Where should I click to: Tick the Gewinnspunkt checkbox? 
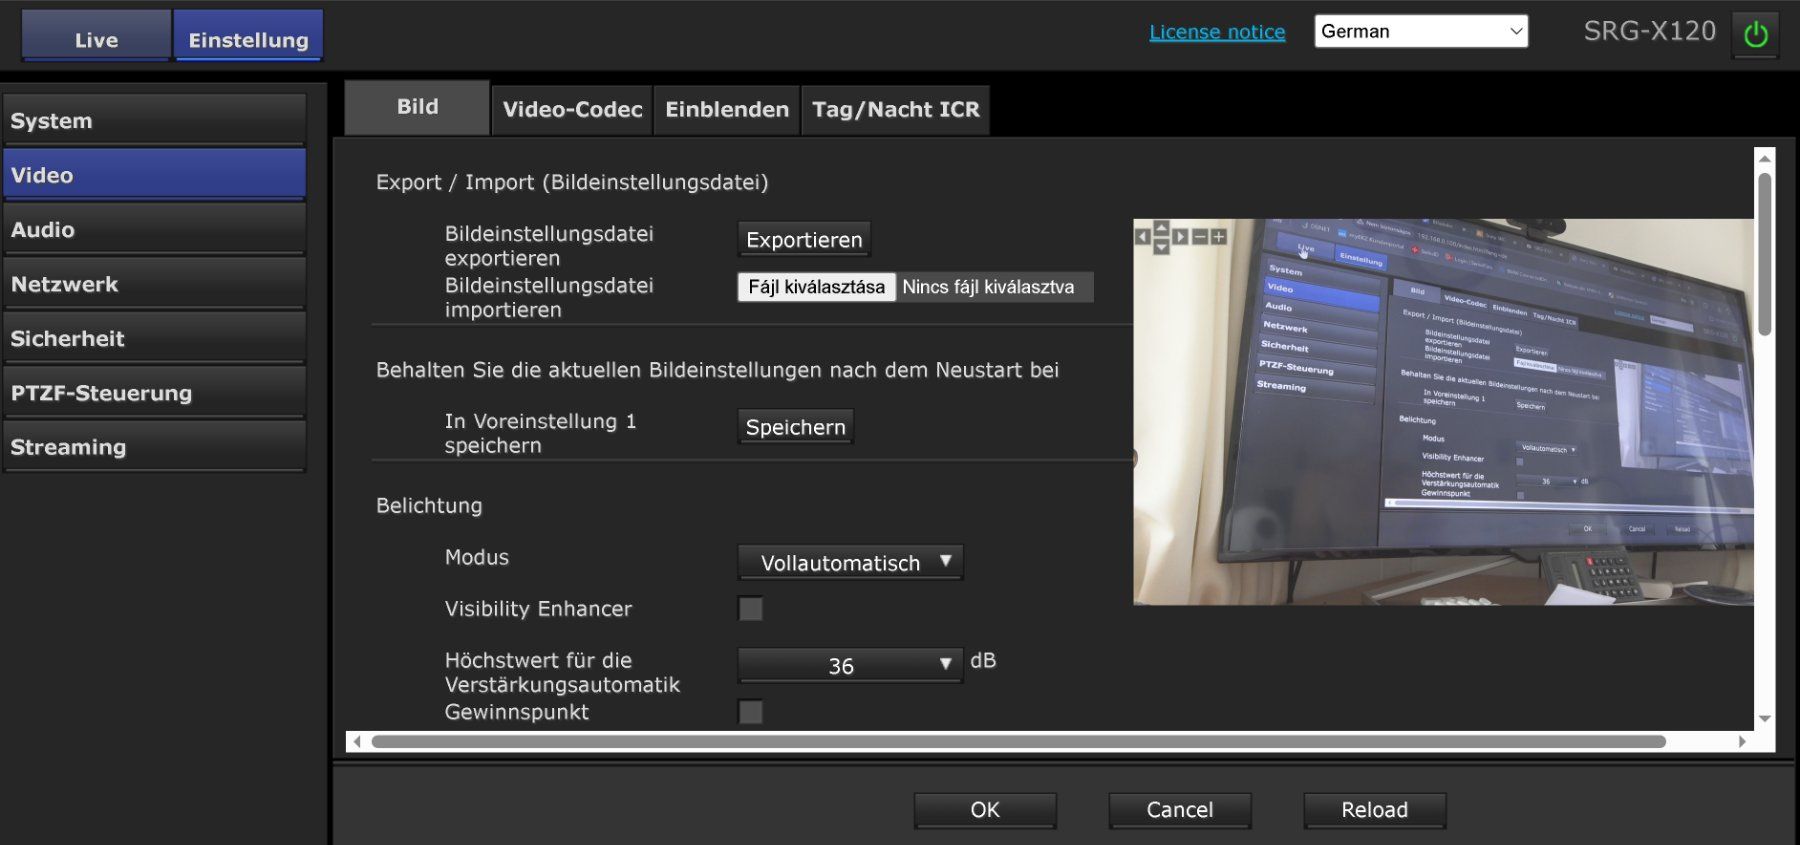750,712
